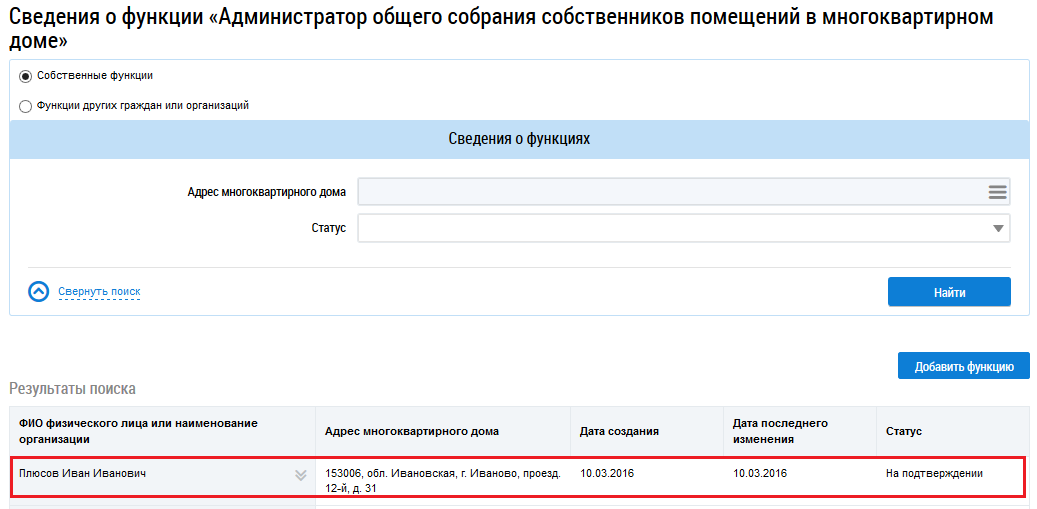Click the "Добавить функцию" button
This screenshot has width=1037, height=509.
(963, 367)
